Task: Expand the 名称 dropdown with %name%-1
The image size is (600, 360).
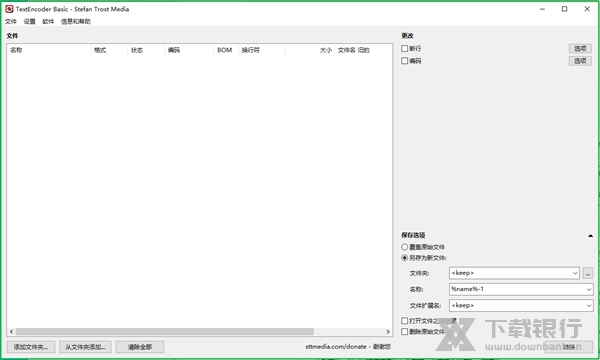Action: coord(589,289)
